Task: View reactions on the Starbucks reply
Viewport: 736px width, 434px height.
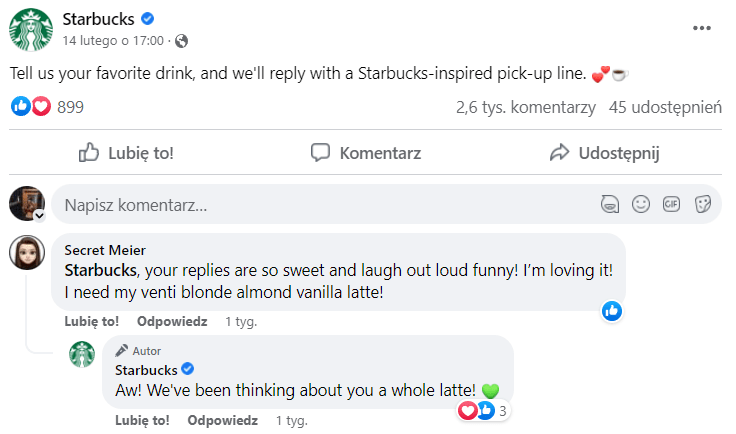Action: (483, 410)
